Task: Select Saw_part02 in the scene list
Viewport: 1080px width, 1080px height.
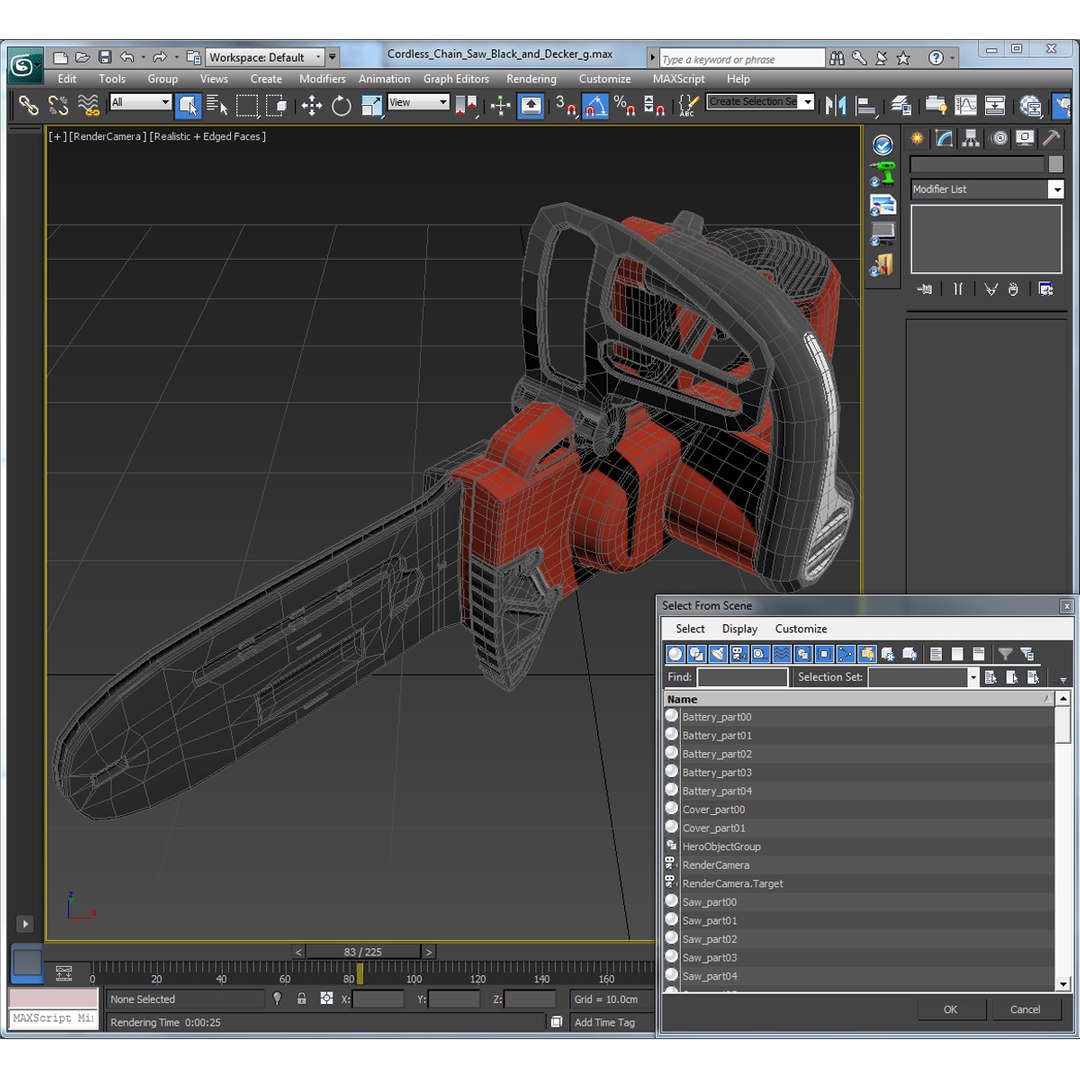Action: click(x=858, y=939)
